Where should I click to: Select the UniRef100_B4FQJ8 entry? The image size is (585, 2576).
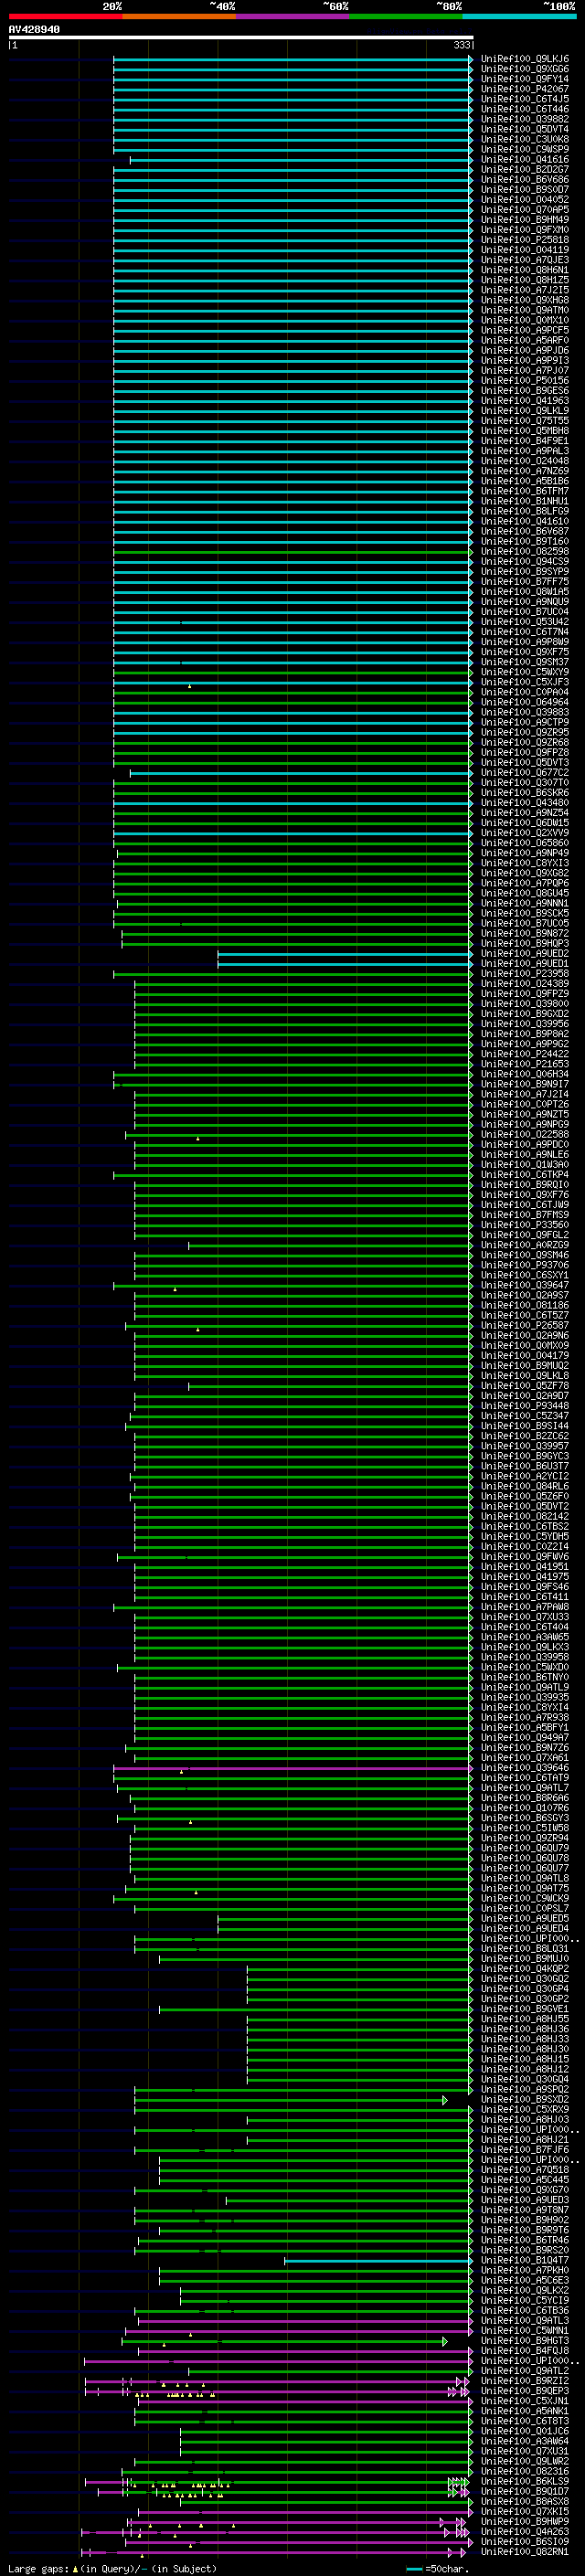pos(525,2351)
